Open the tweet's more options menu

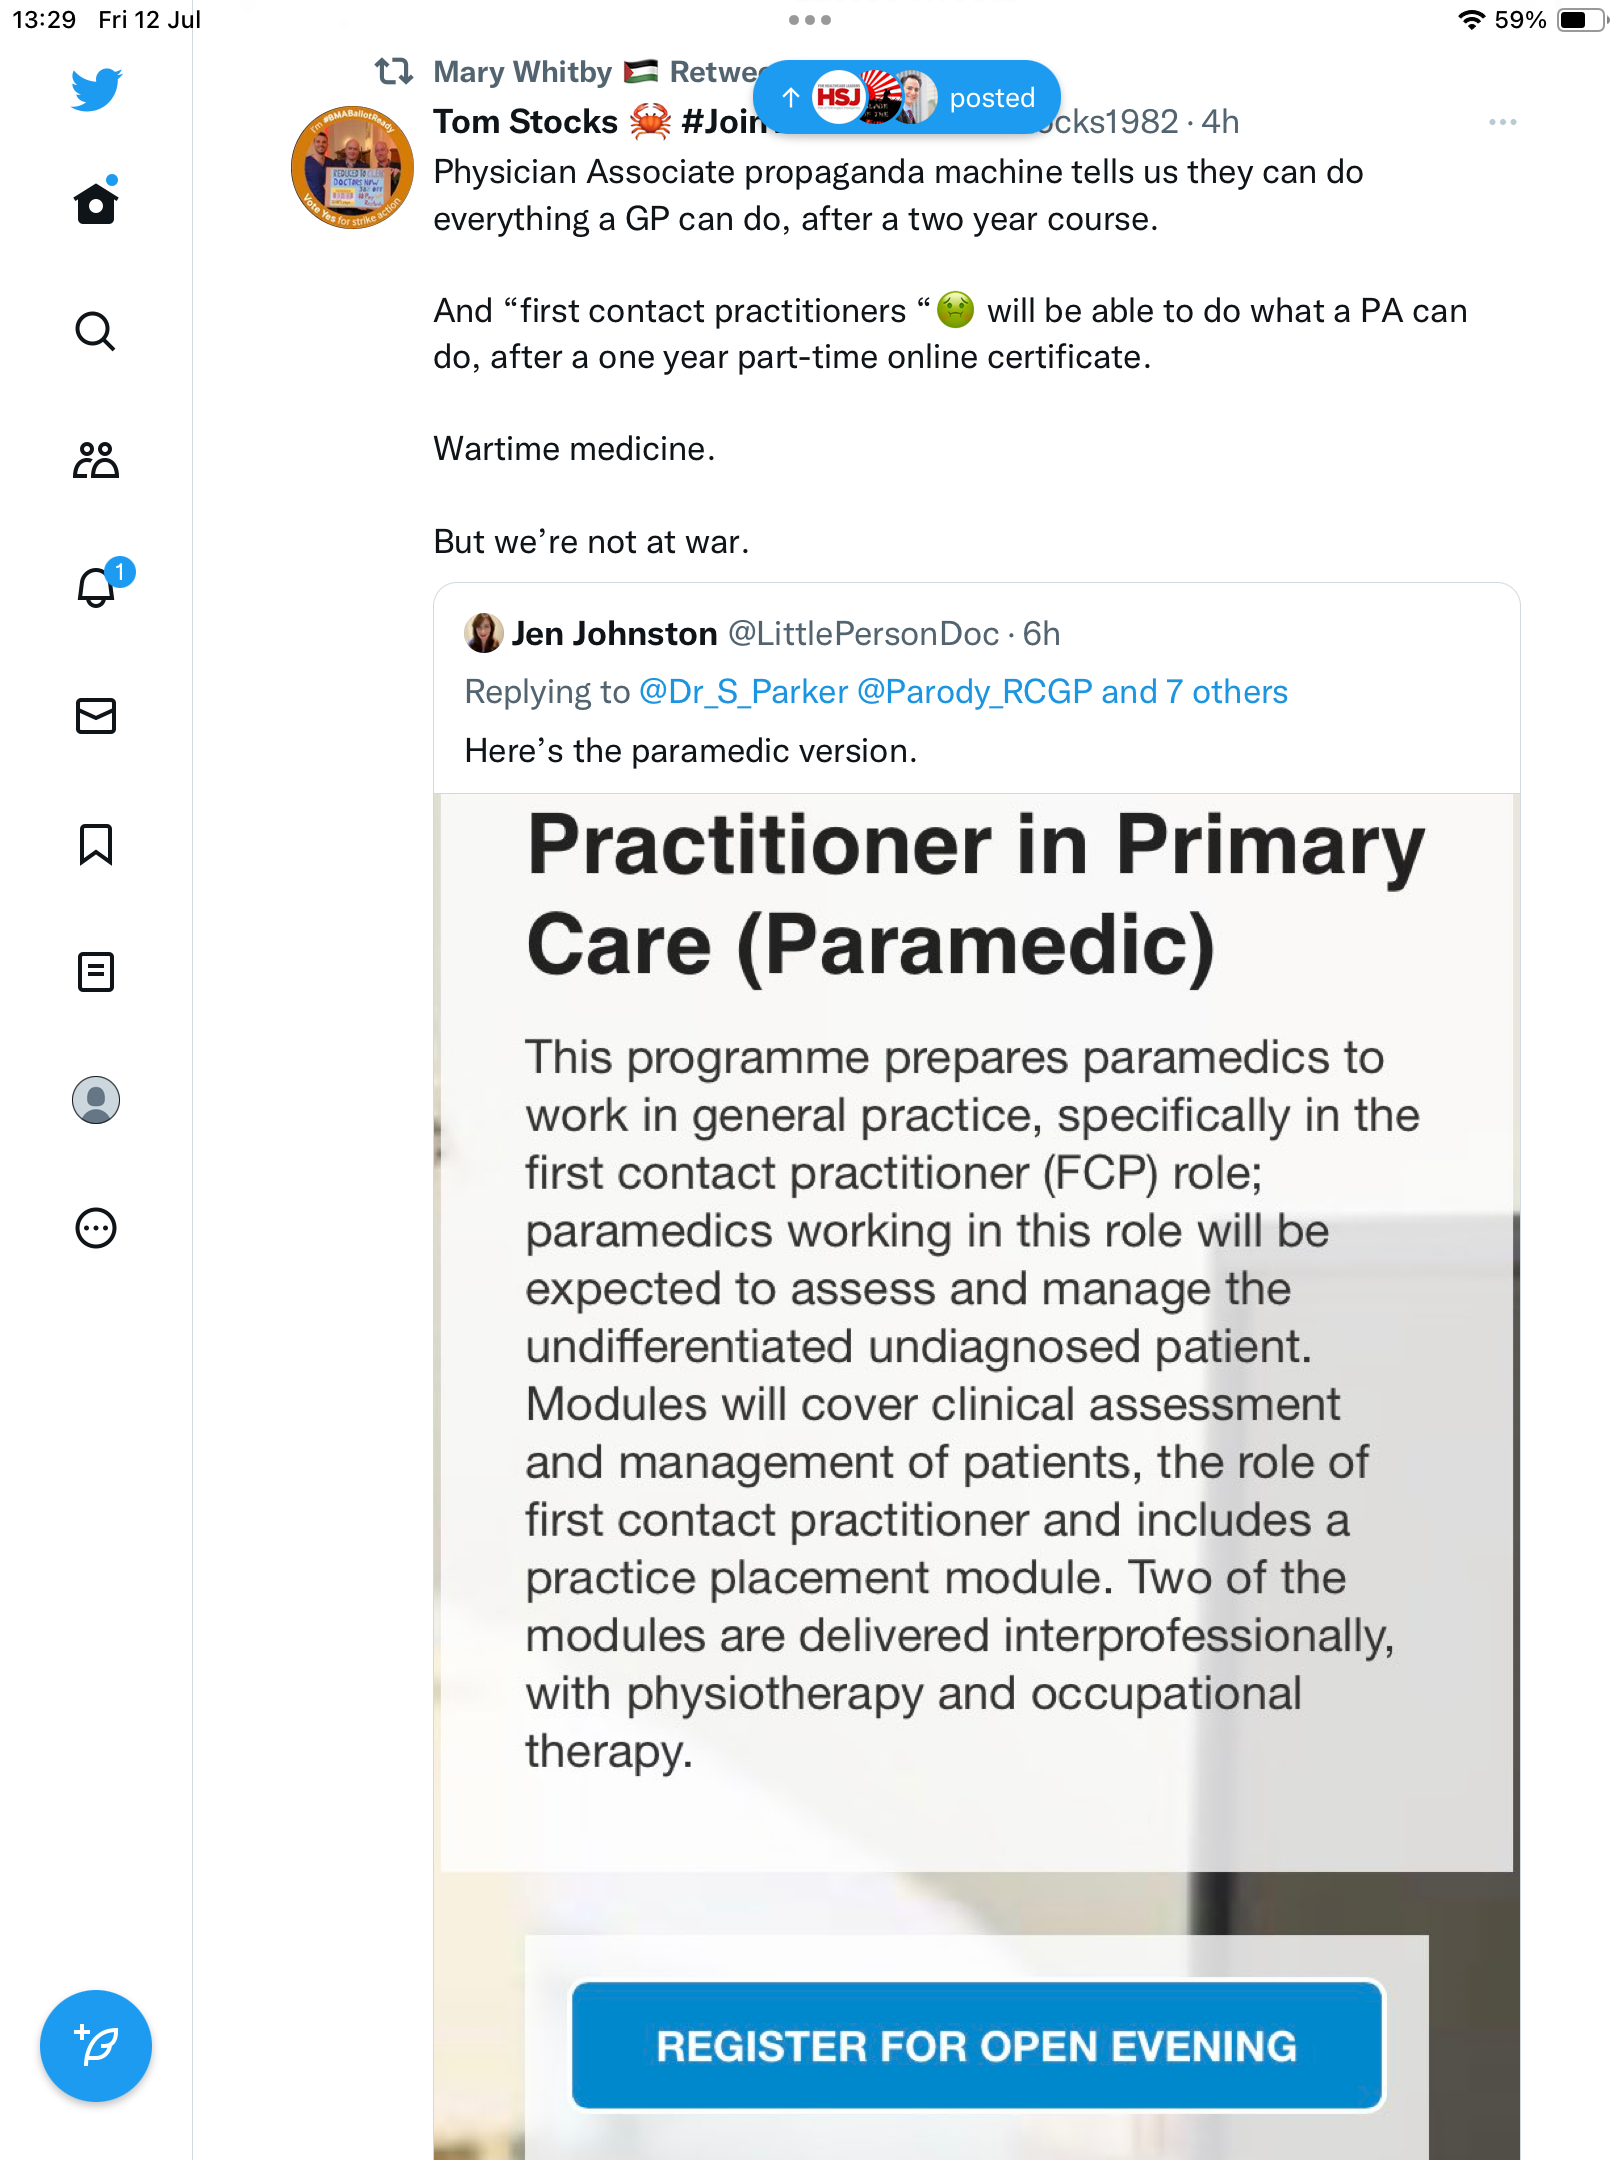pos(1502,122)
